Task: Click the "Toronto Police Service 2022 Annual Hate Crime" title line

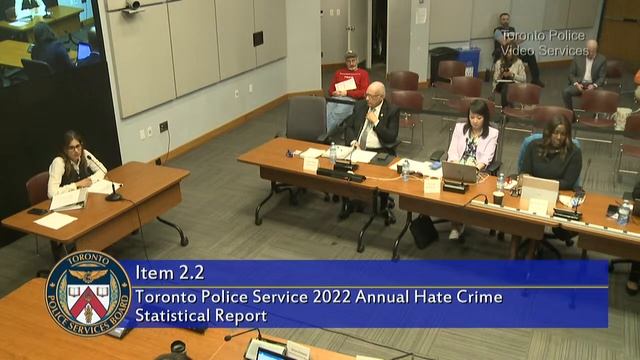Action: (319, 297)
